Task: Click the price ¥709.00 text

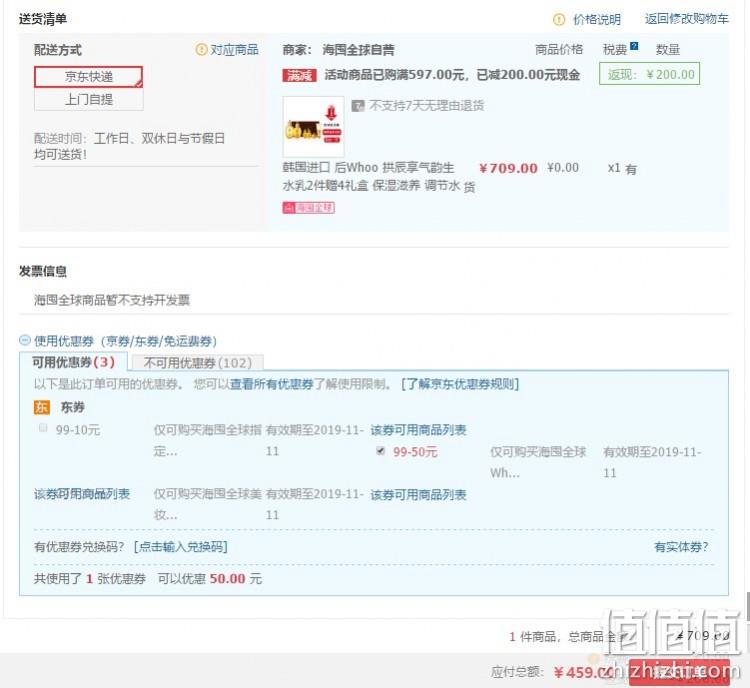Action: [x=508, y=168]
